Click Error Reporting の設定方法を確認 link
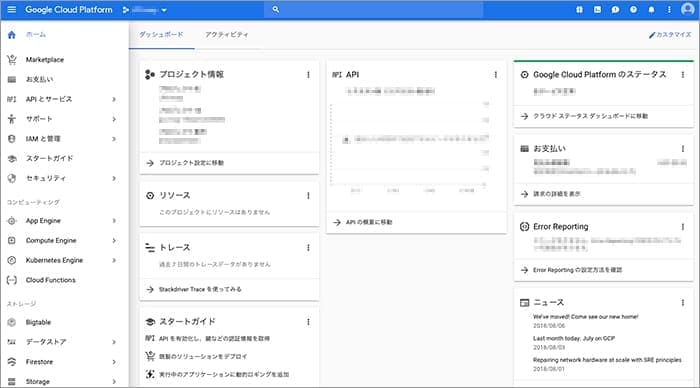The image size is (700, 388). (577, 270)
